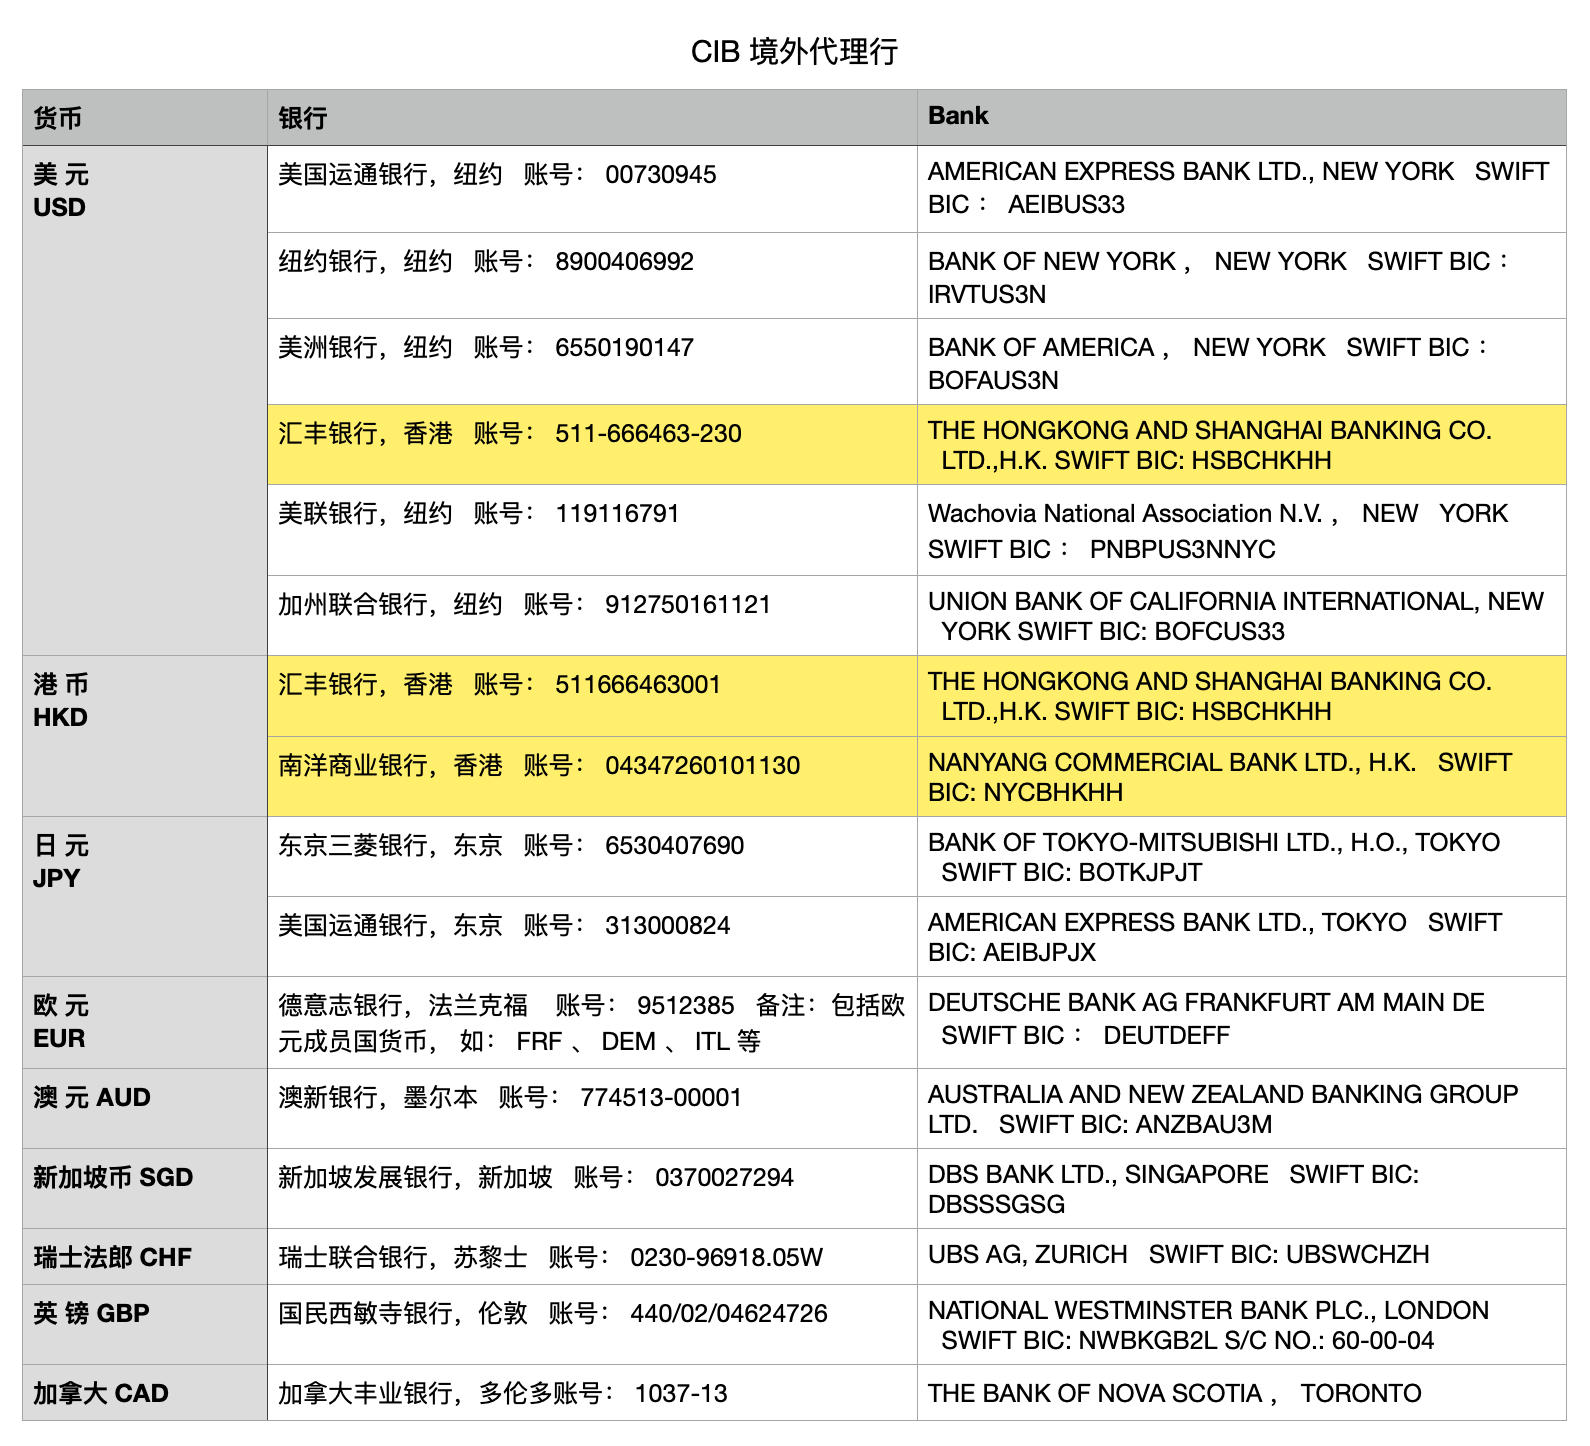The height and width of the screenshot is (1446, 1590).
Task: Click the BANK OF AMERICA BOFAUS3N cell
Action: tap(1241, 362)
